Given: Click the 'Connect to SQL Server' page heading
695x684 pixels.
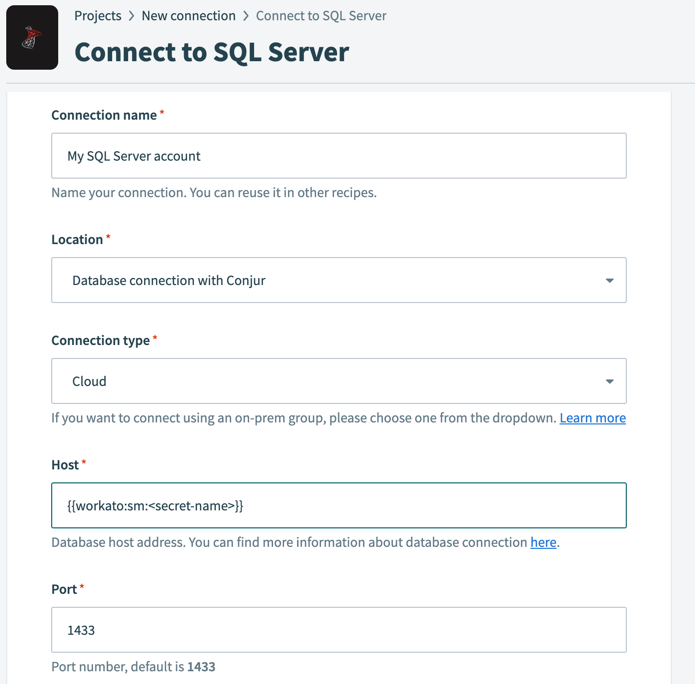Looking at the screenshot, I should (211, 52).
